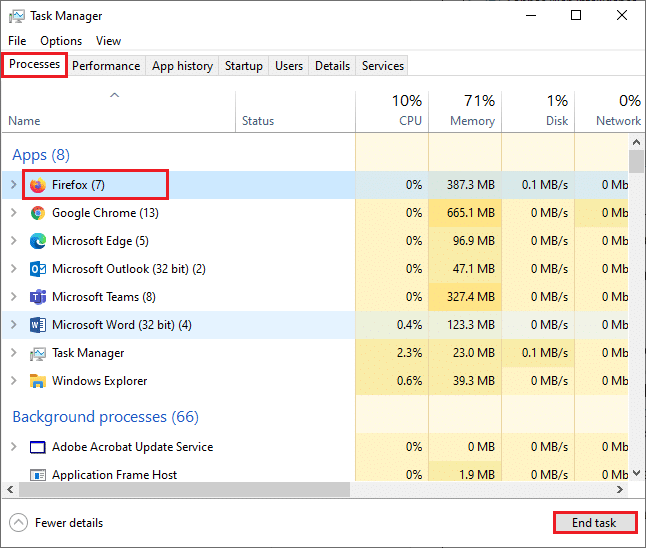Expand the Microsoft Word process group
Viewport: 646px width, 548px height.
(x=14, y=325)
